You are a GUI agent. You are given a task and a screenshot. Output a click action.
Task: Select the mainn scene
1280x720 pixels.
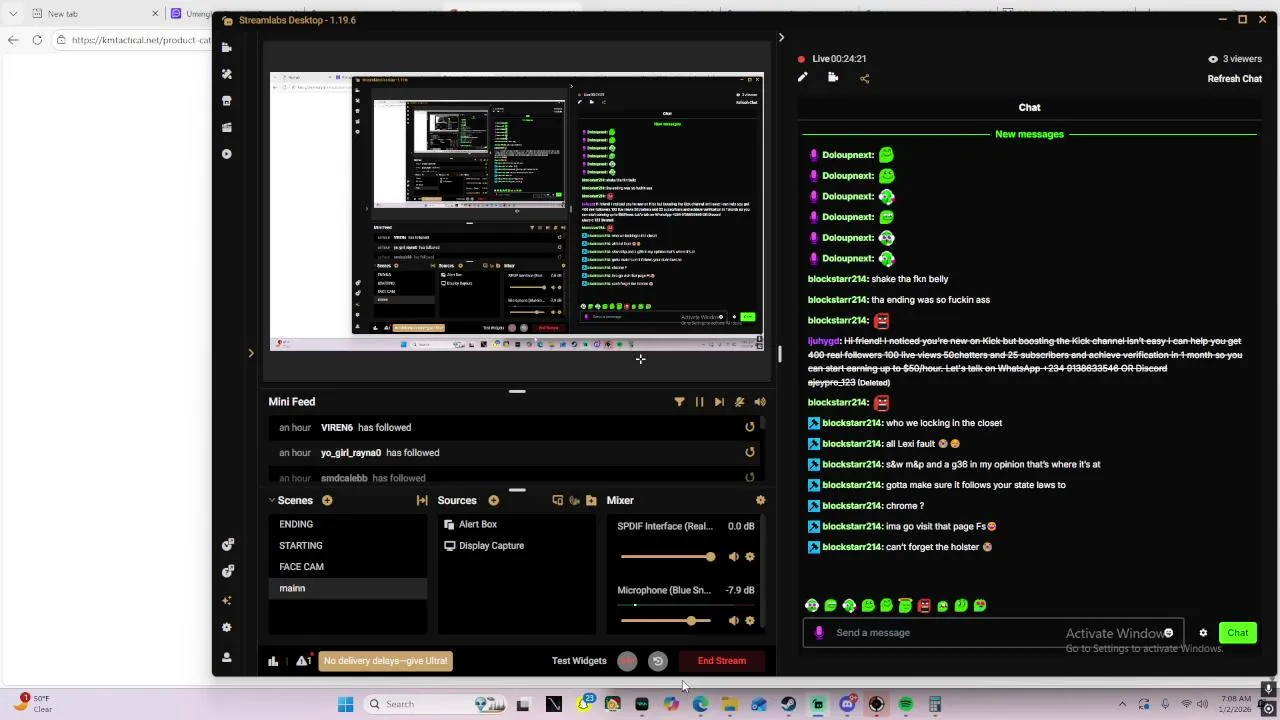[348, 588]
